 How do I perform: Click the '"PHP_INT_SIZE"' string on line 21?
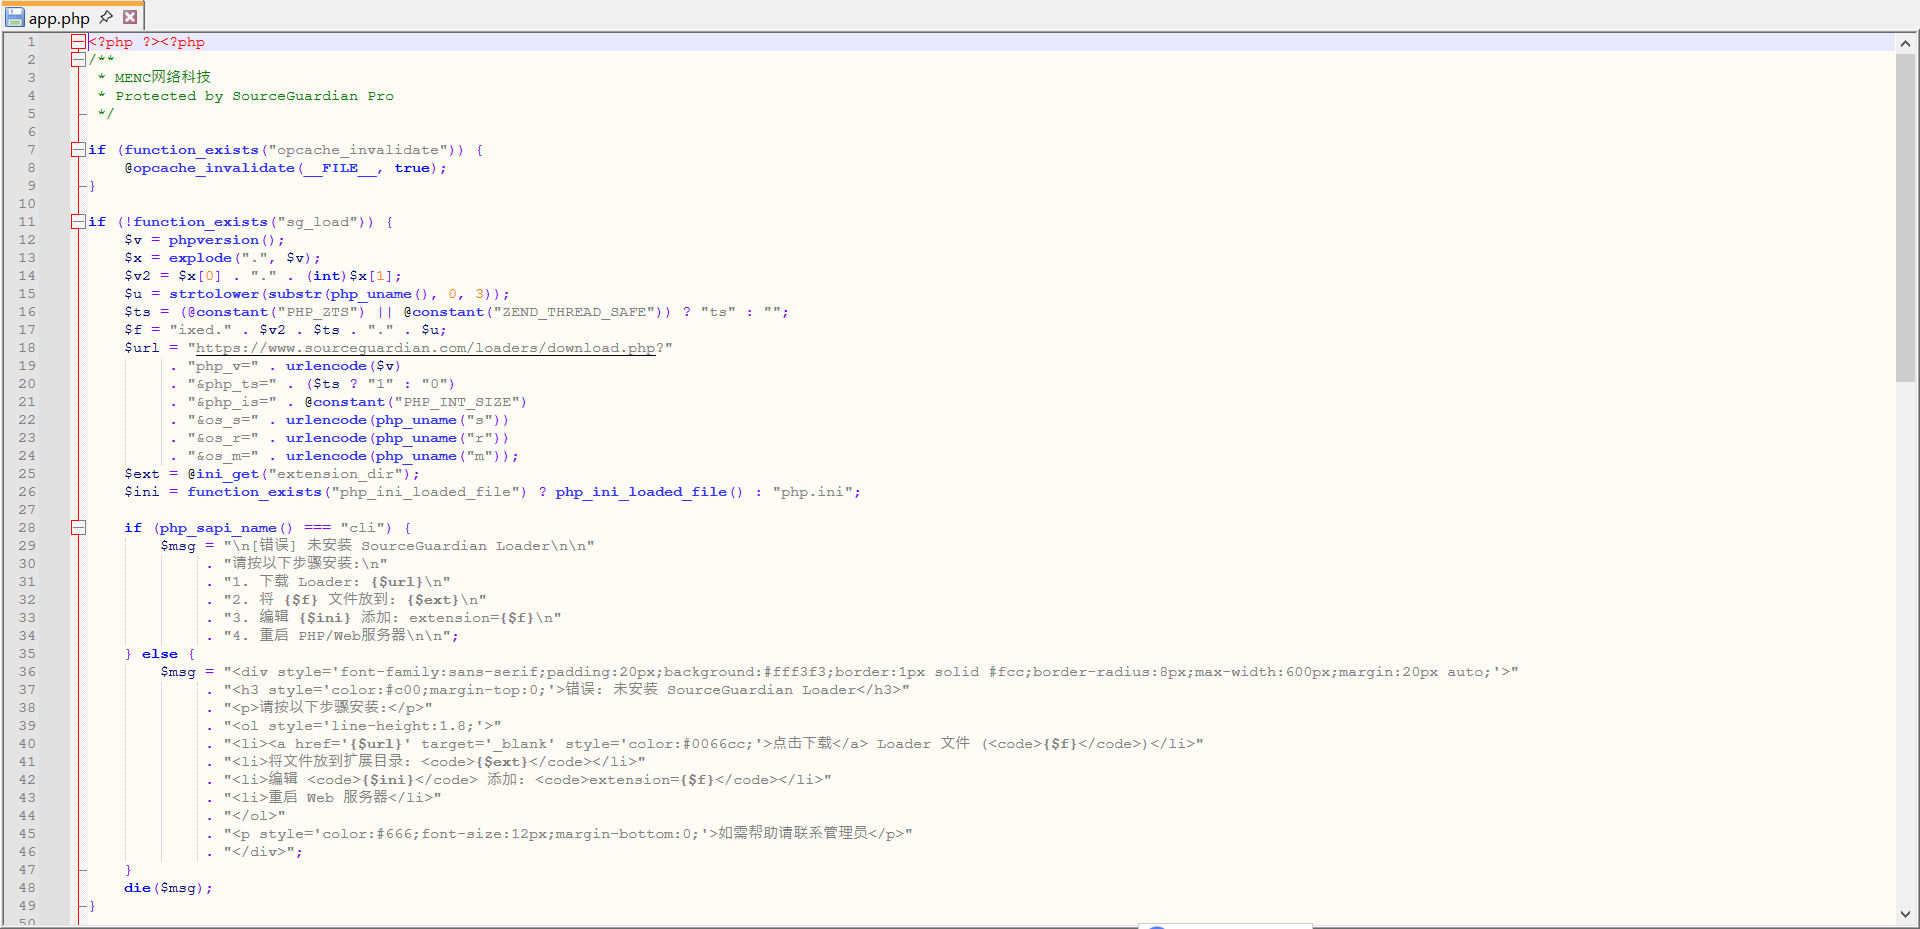[455, 402]
